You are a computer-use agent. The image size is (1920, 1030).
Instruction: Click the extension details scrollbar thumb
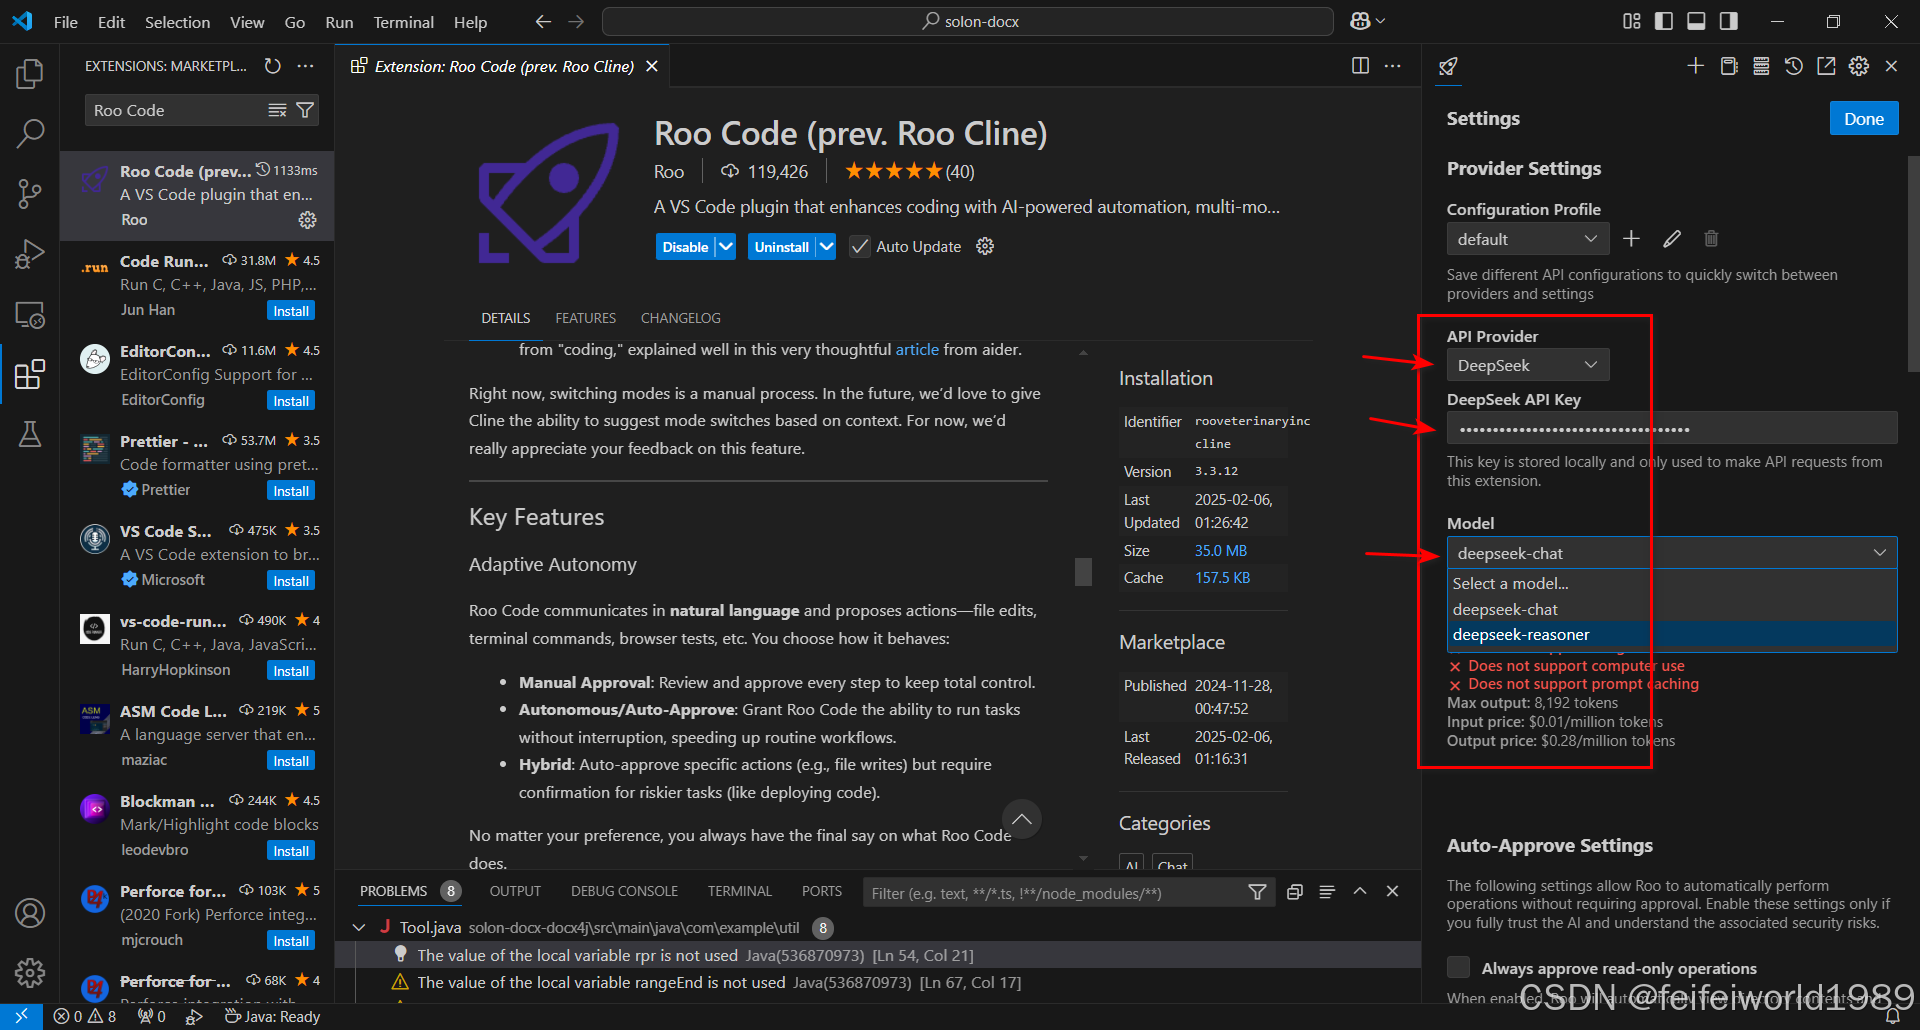coord(1083,571)
